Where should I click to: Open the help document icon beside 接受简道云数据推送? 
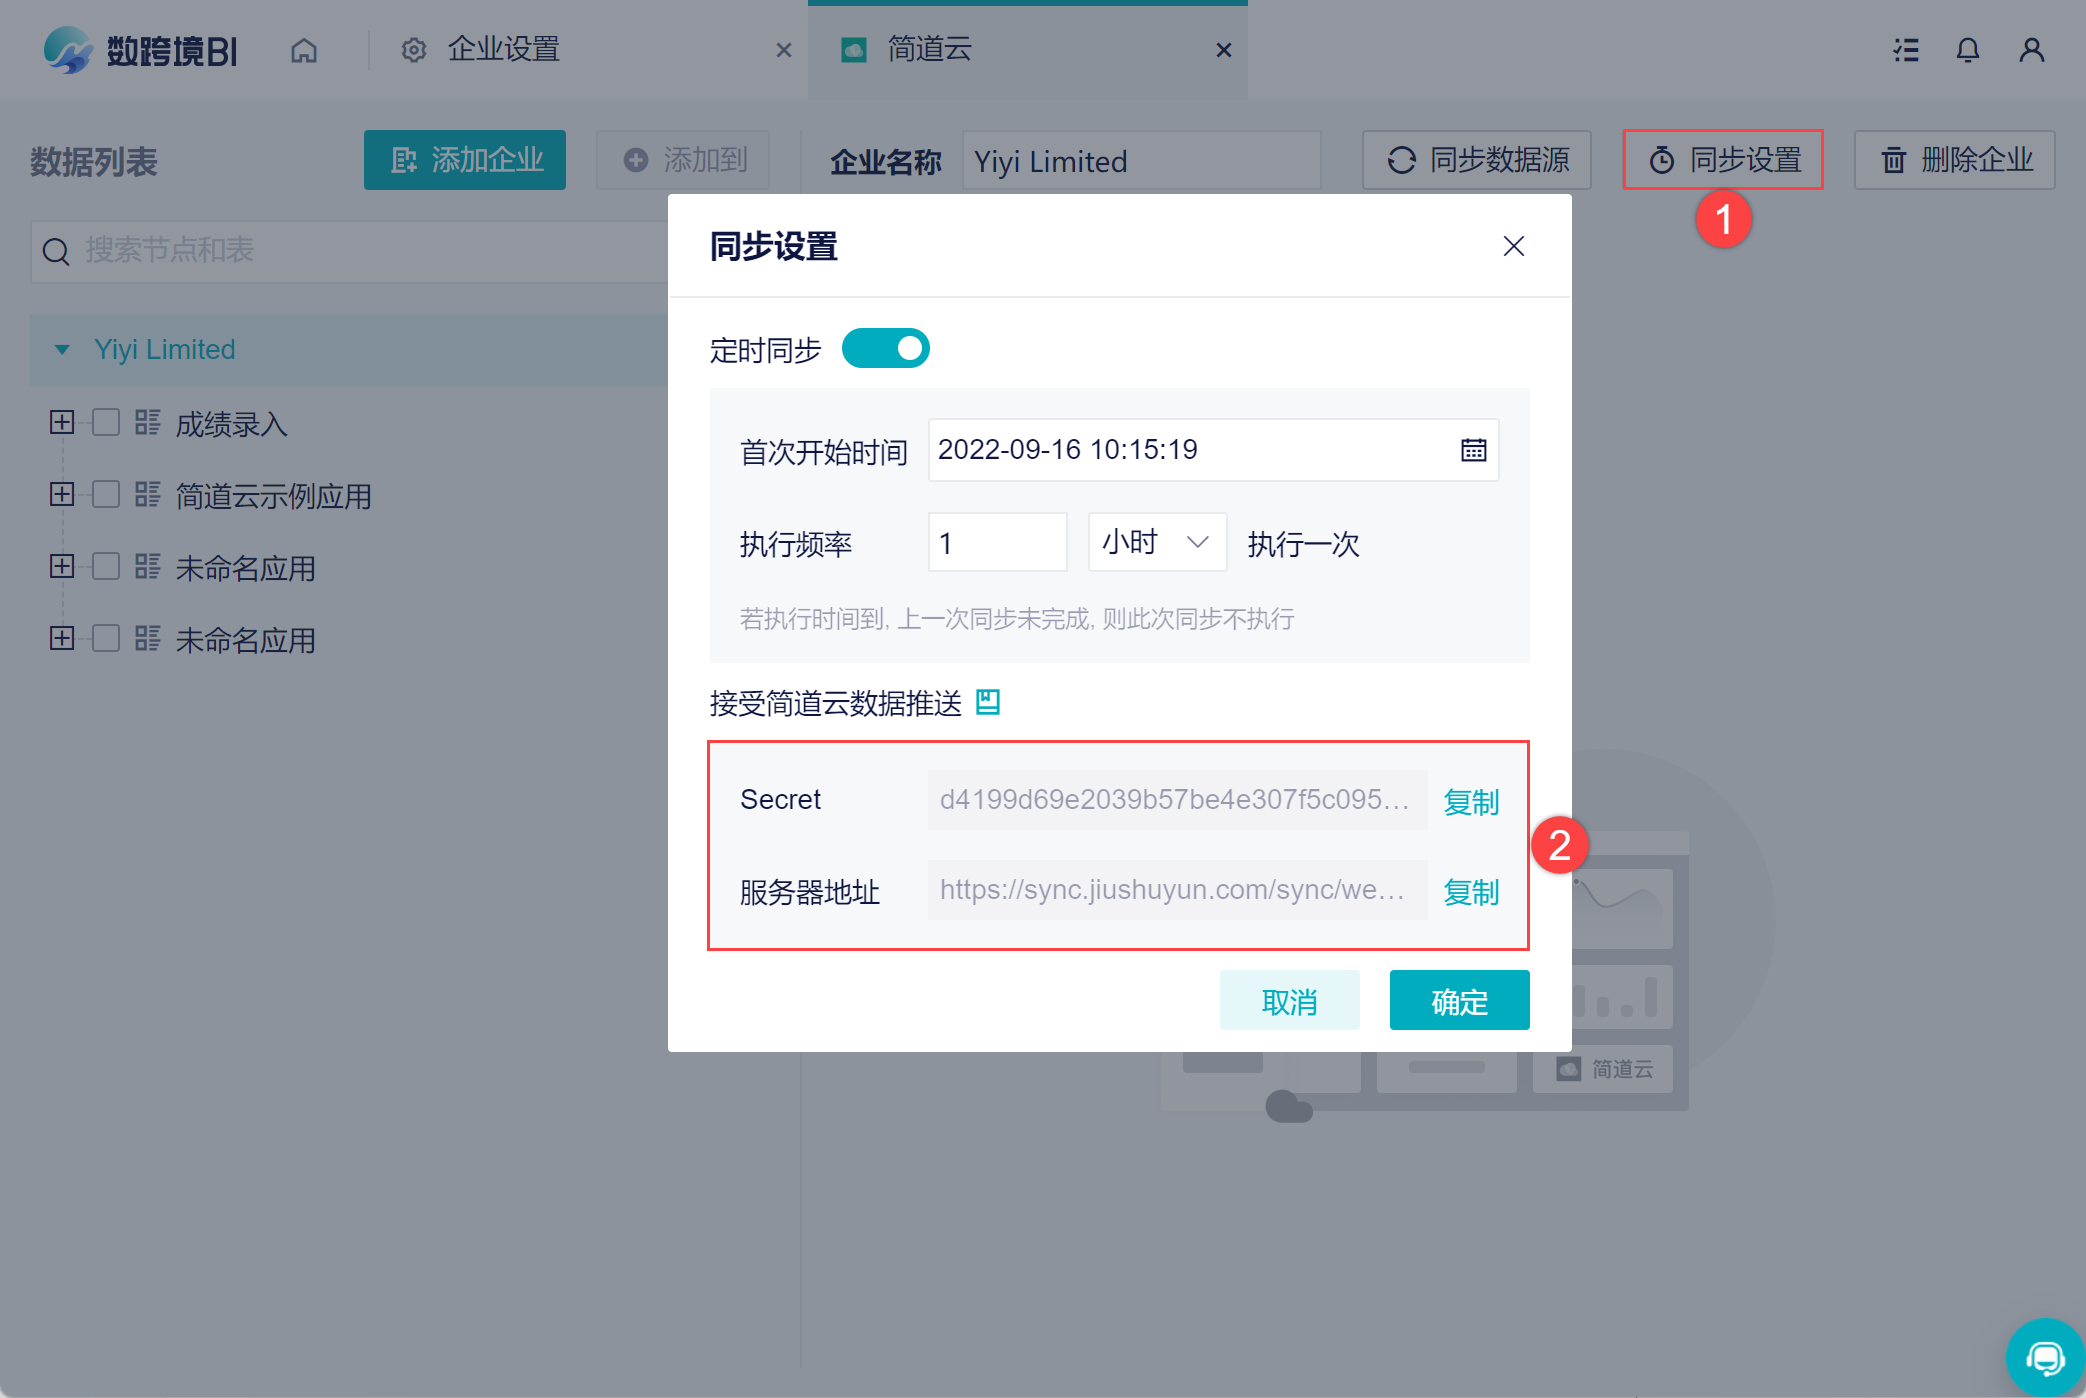coord(988,702)
